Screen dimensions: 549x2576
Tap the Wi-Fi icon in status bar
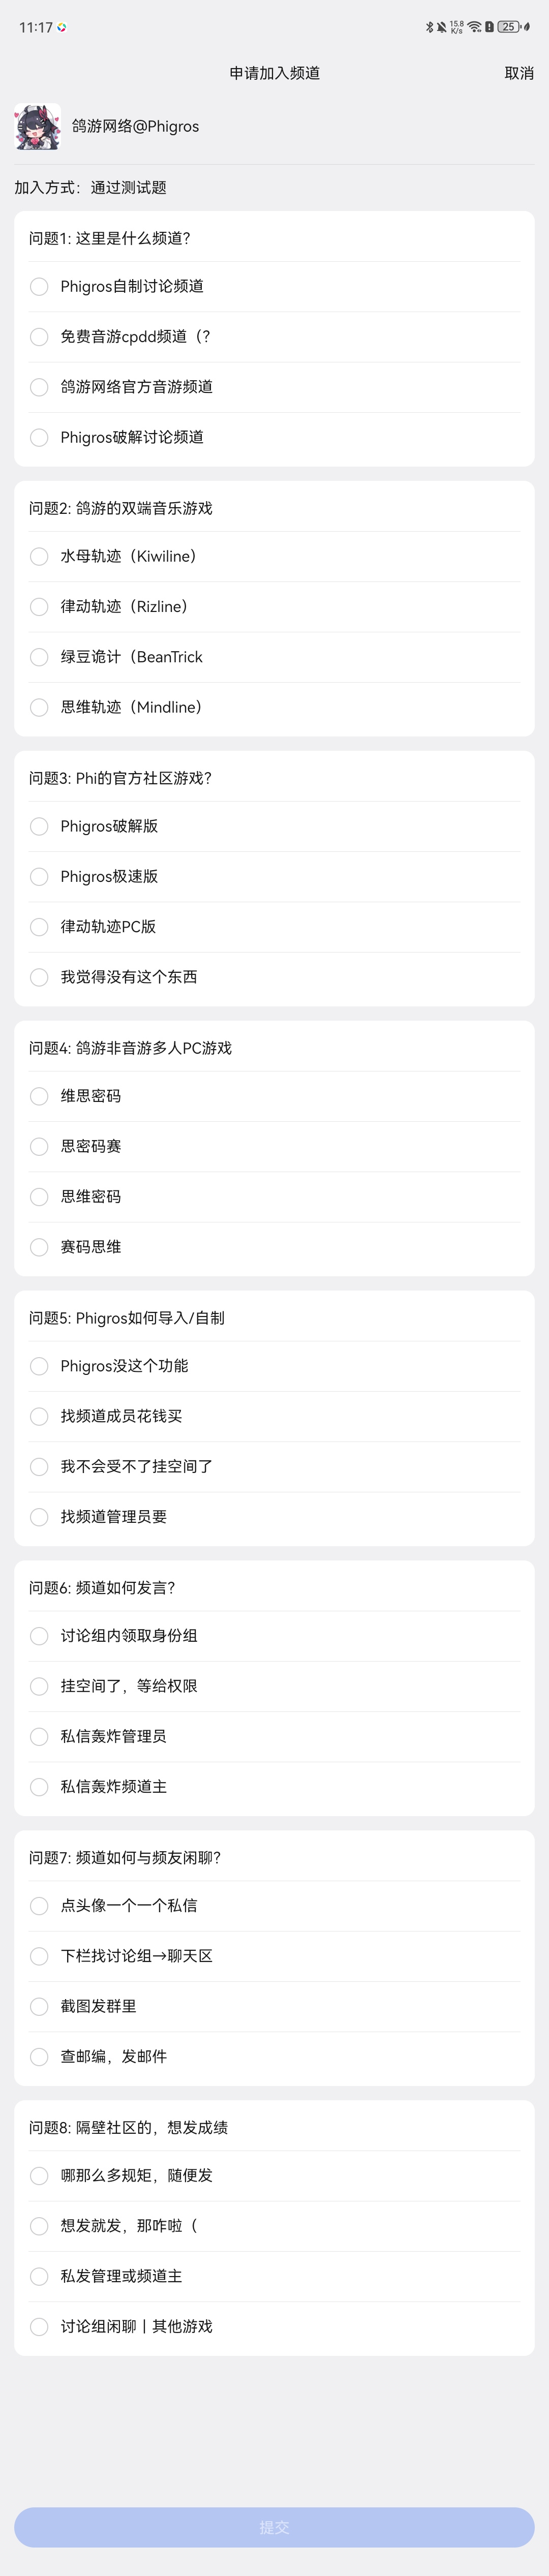[474, 27]
